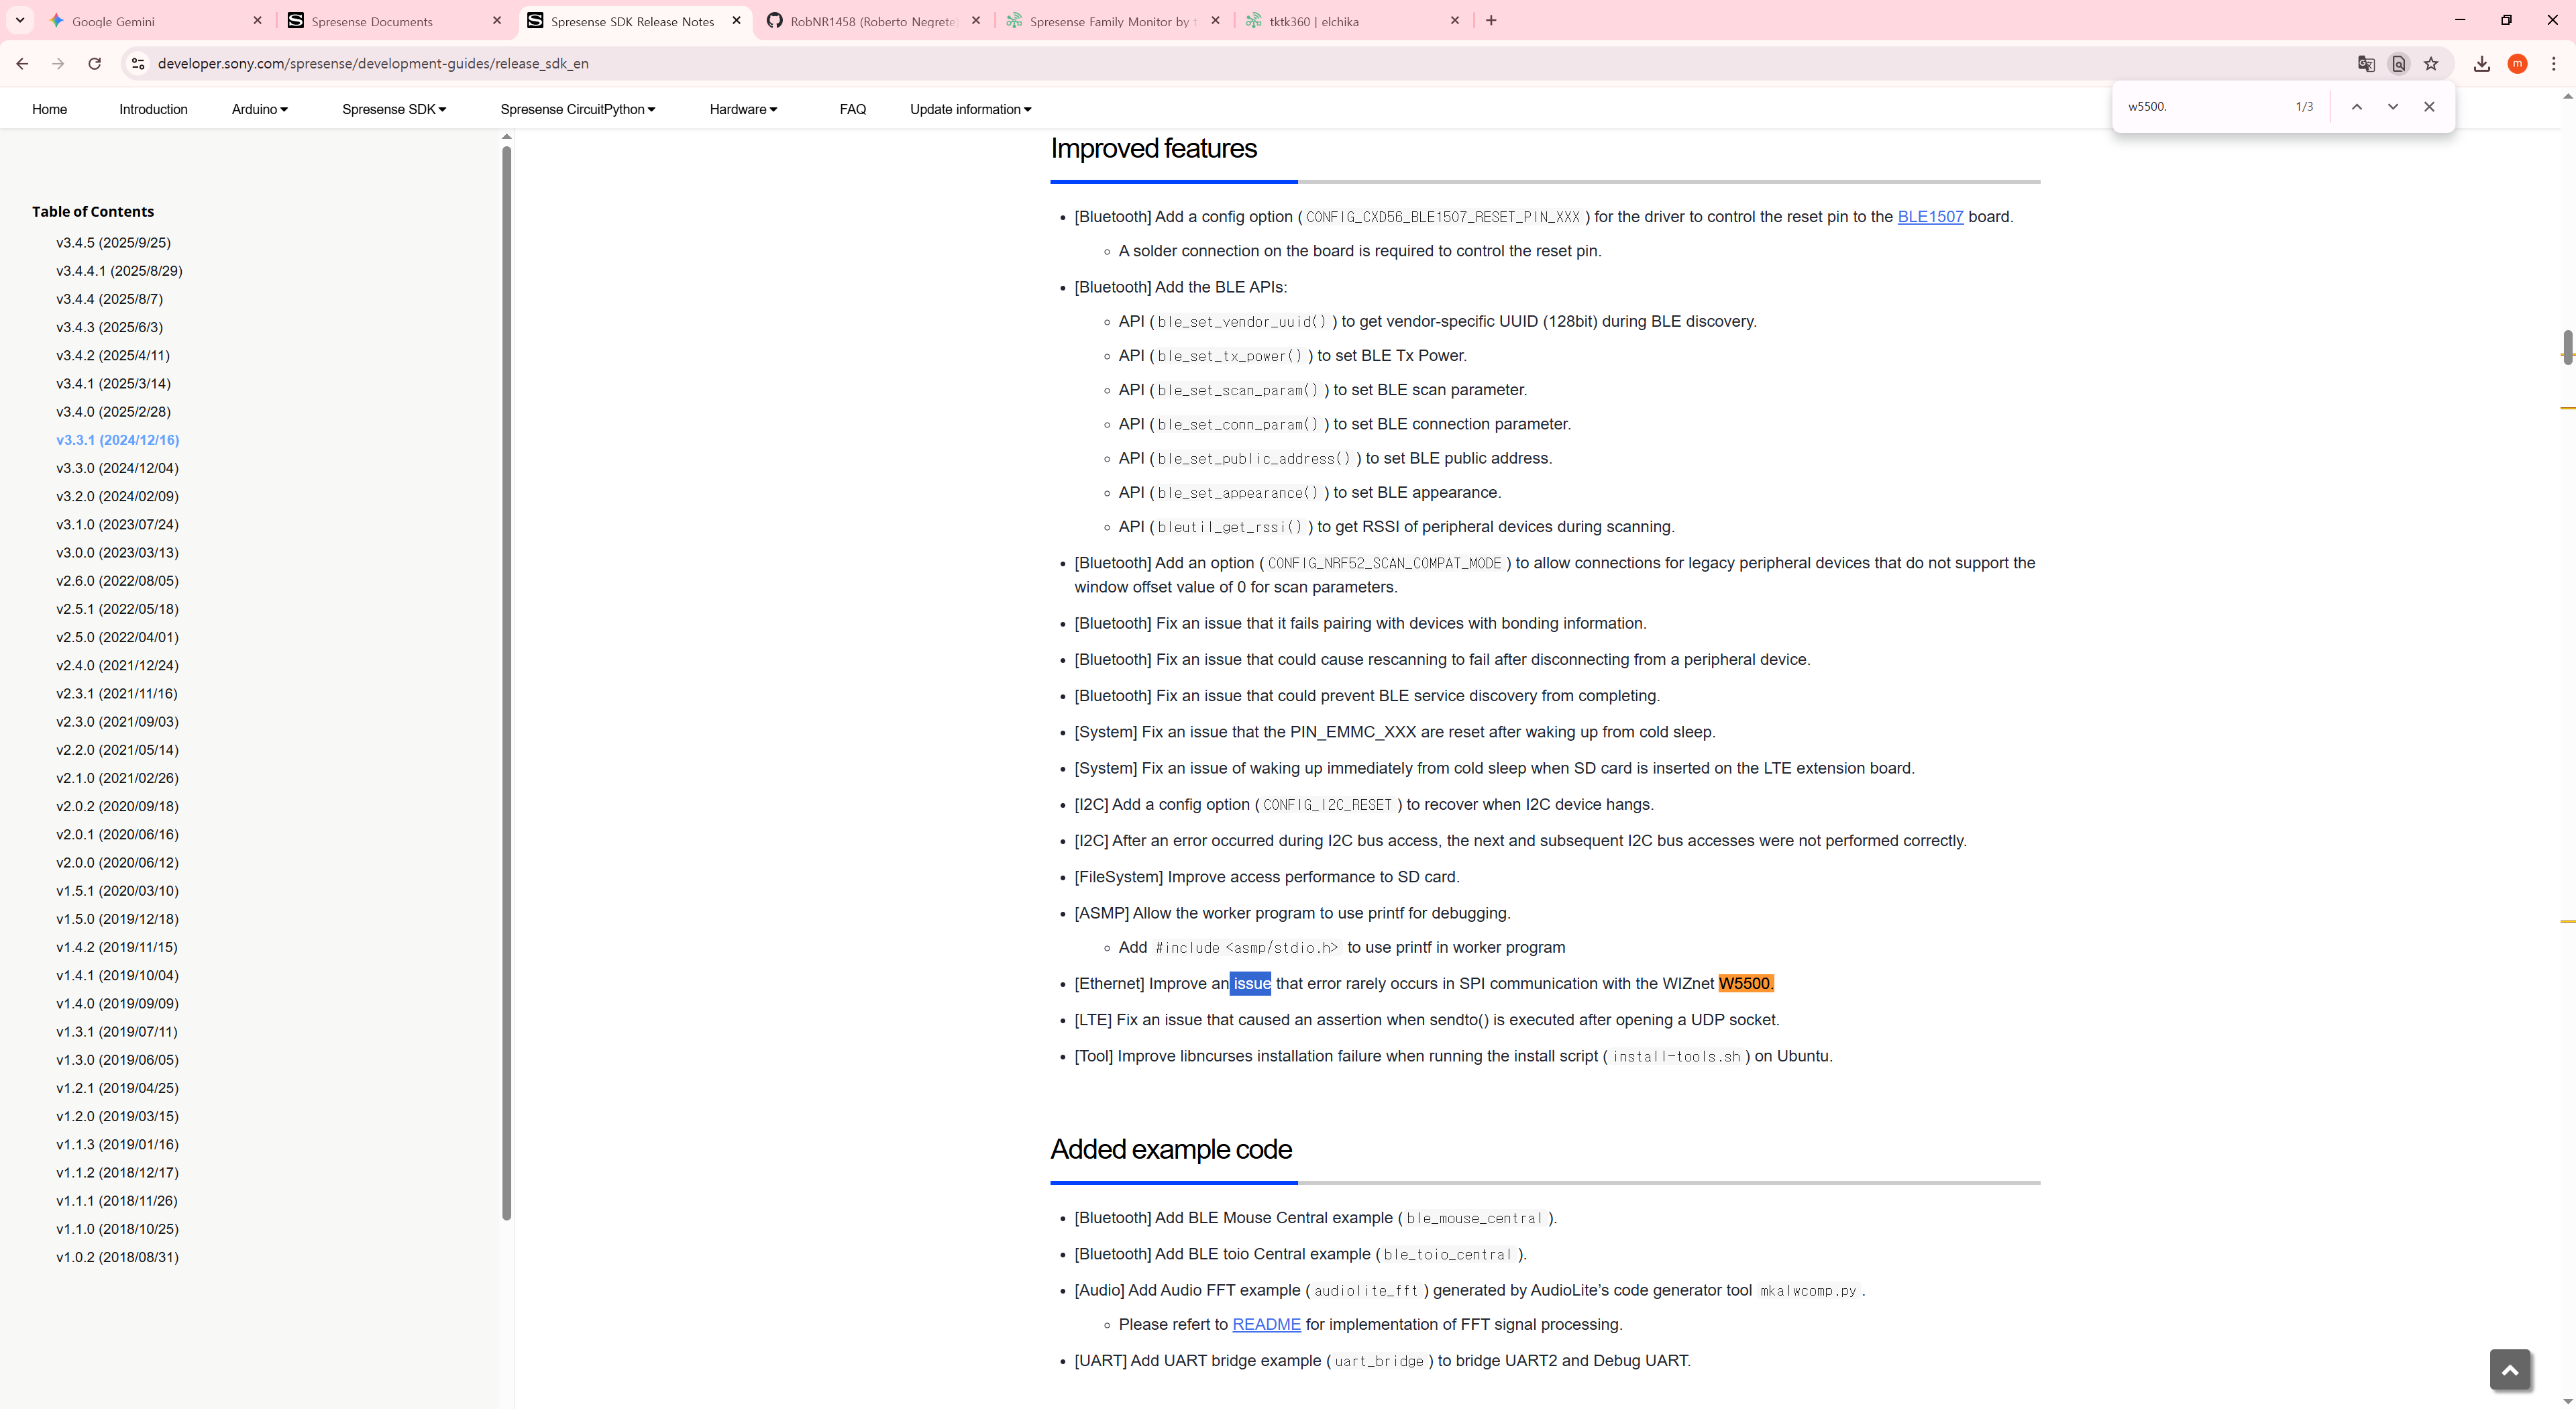Image resolution: width=2576 pixels, height=1409 pixels.
Task: Click the translate page icon in address bar
Action: coord(2366,63)
